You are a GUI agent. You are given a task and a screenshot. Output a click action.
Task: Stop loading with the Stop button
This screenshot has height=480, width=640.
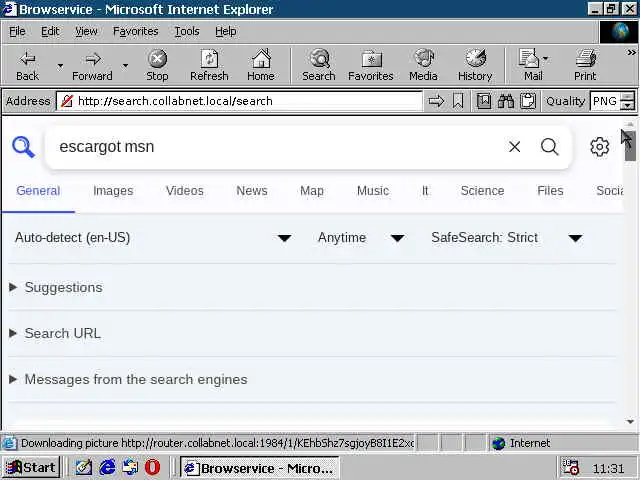(157, 66)
